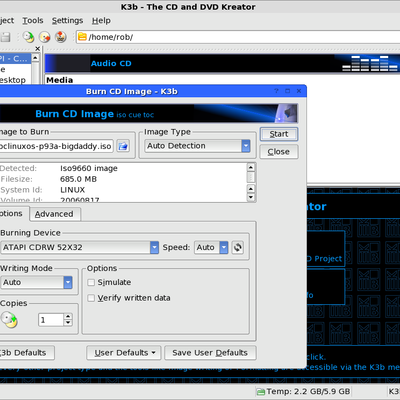Open the Settings menu
400x400 pixels.
(x=67, y=21)
